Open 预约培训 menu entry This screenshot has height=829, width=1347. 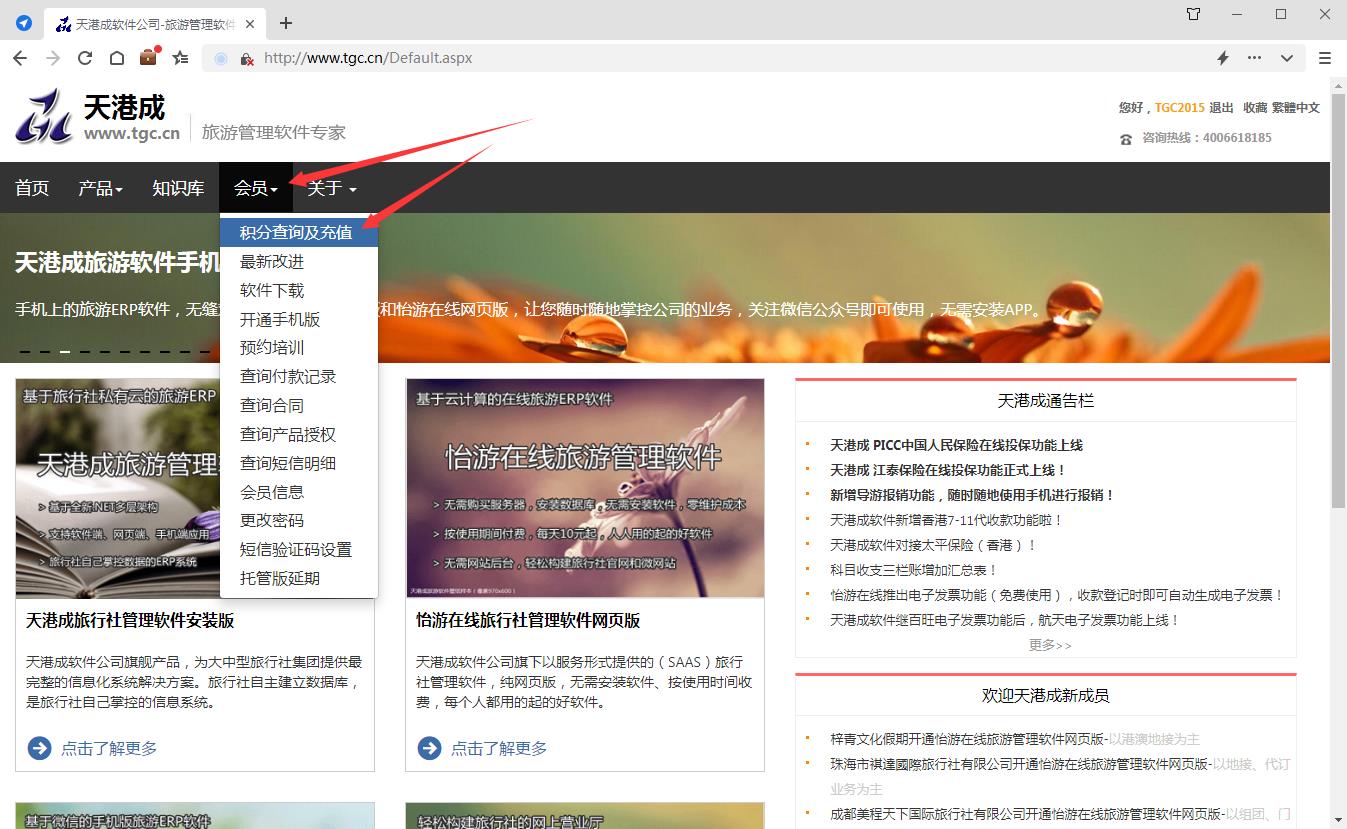(299, 348)
